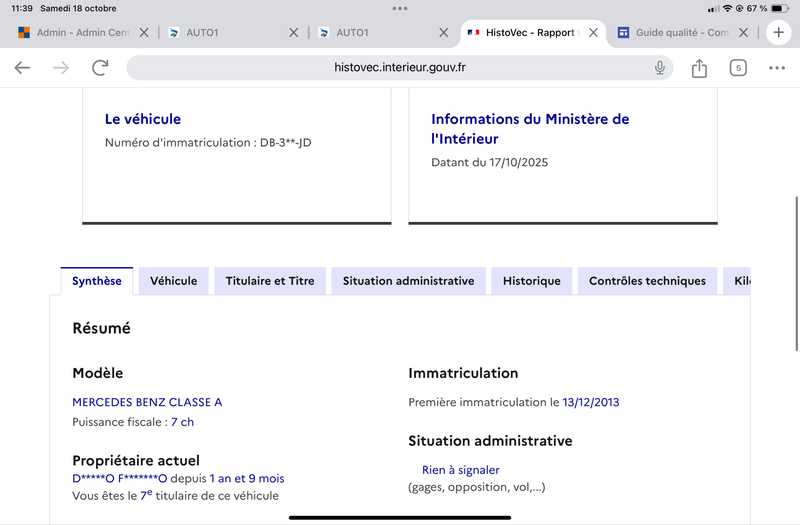Viewport: 800px width, 525px height.
Task: Tap the microphone icon in address bar
Action: 660,68
